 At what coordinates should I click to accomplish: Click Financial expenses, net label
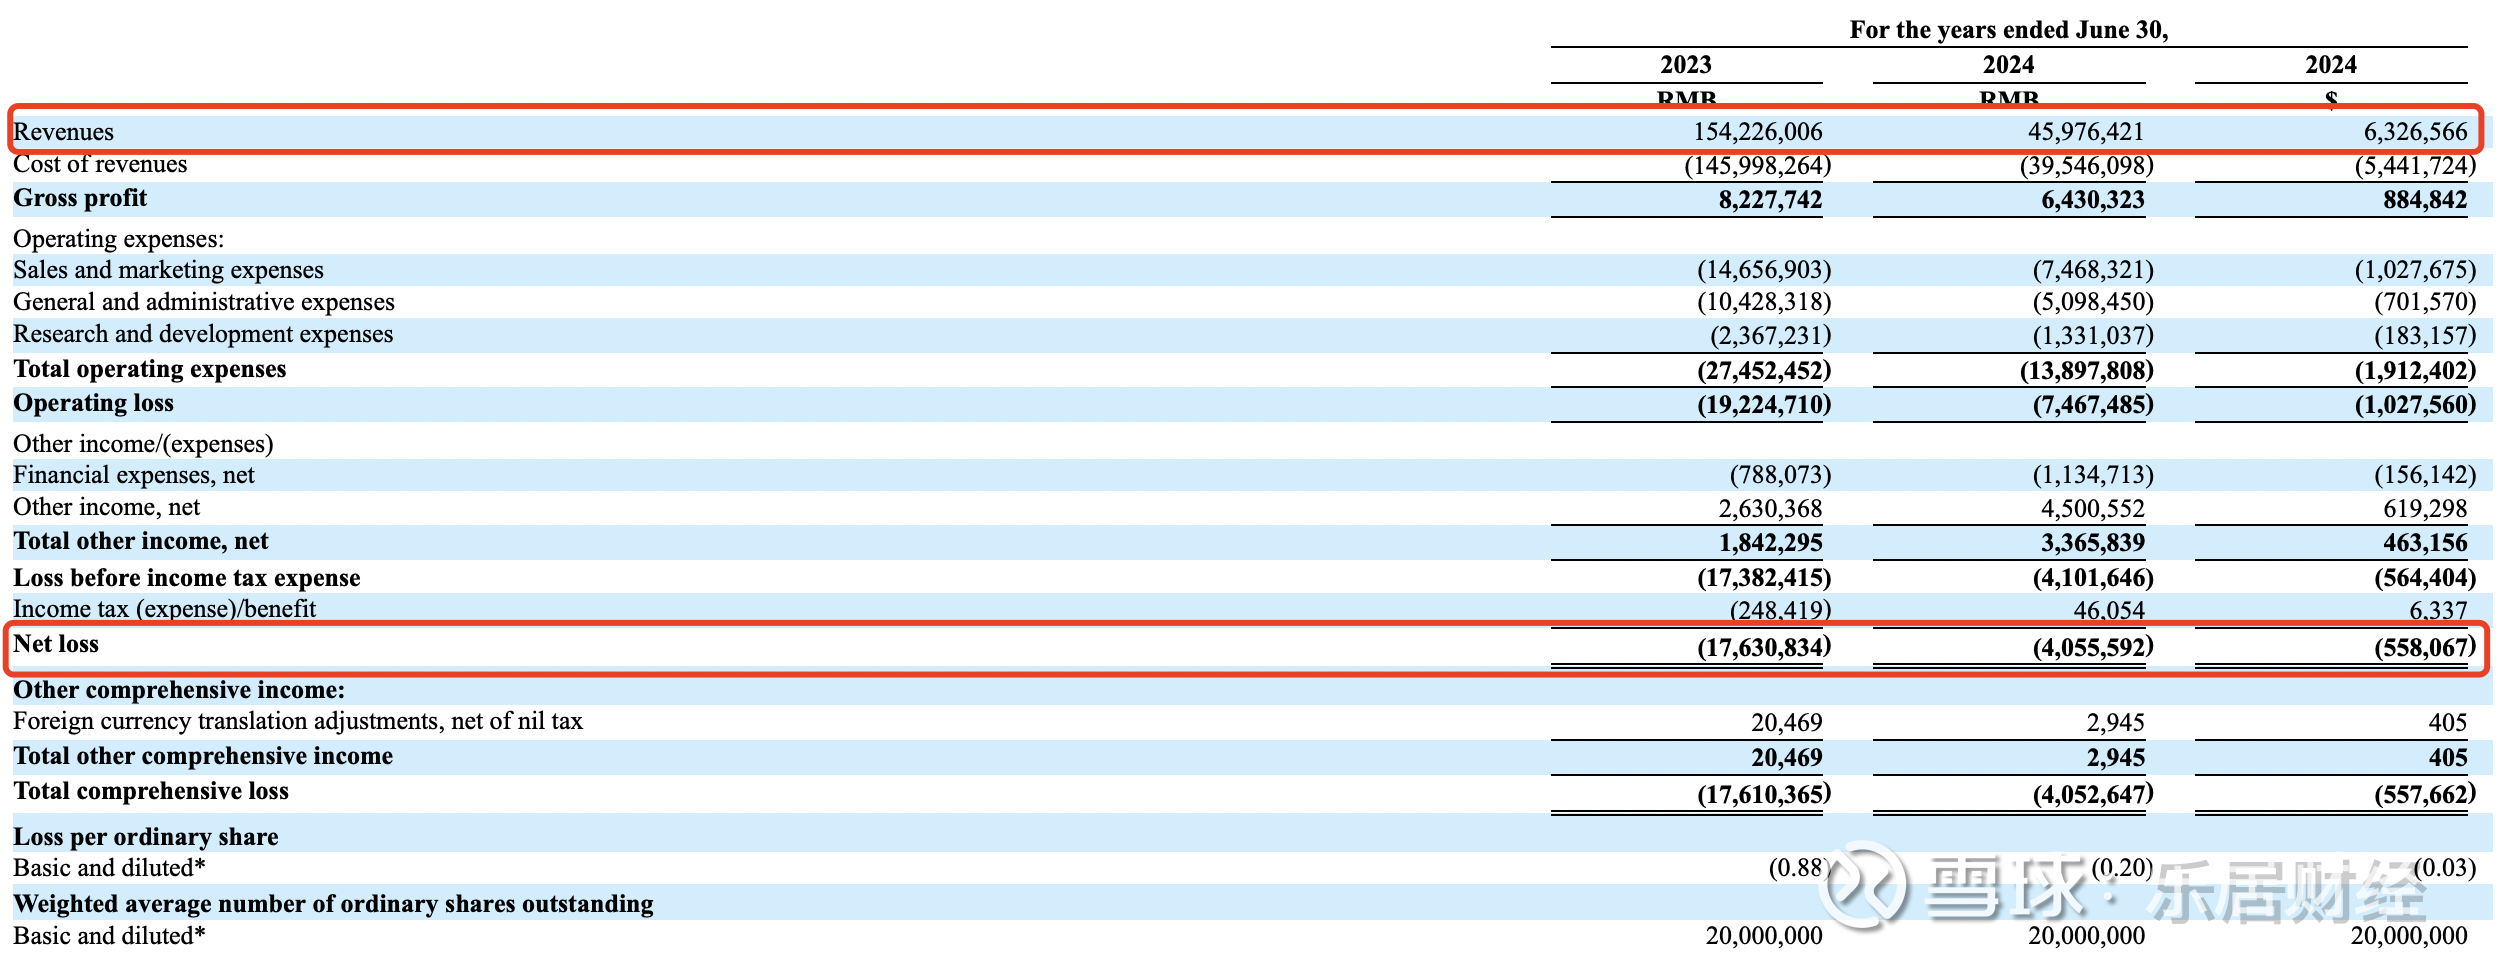pos(134,475)
